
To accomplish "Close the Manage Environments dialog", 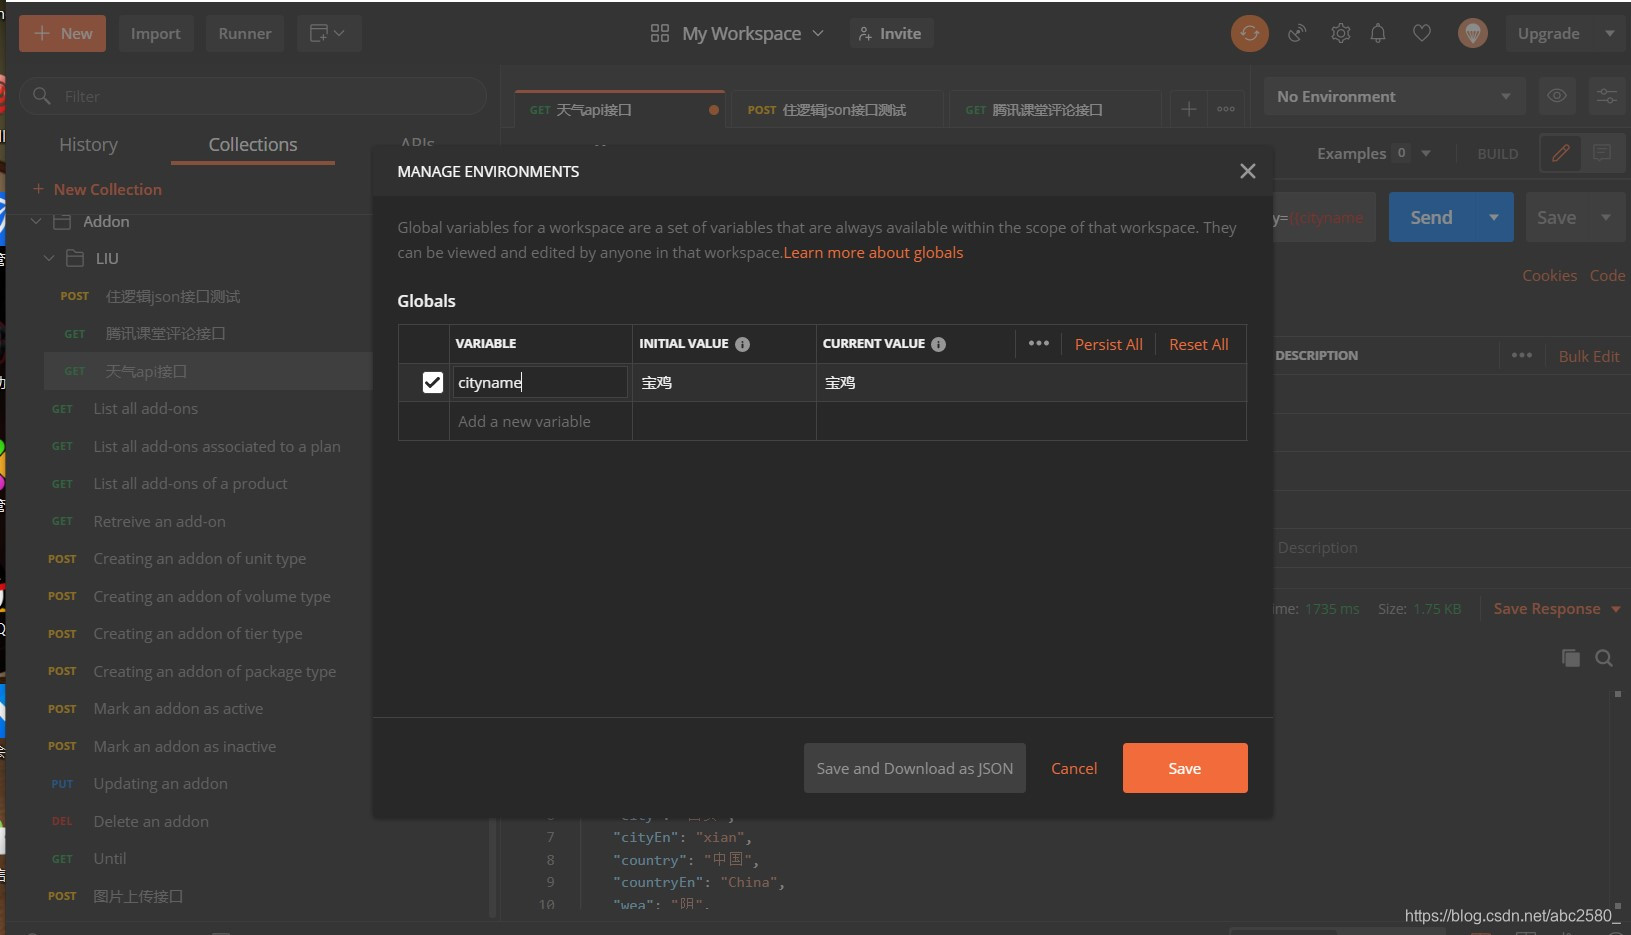I will (x=1247, y=171).
